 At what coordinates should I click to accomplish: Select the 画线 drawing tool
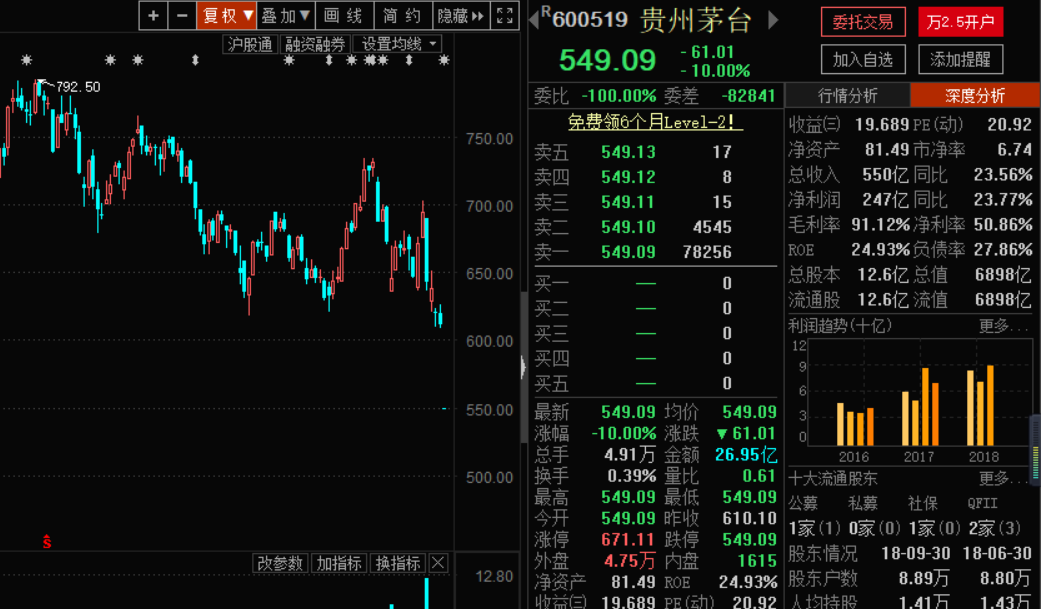coord(344,15)
